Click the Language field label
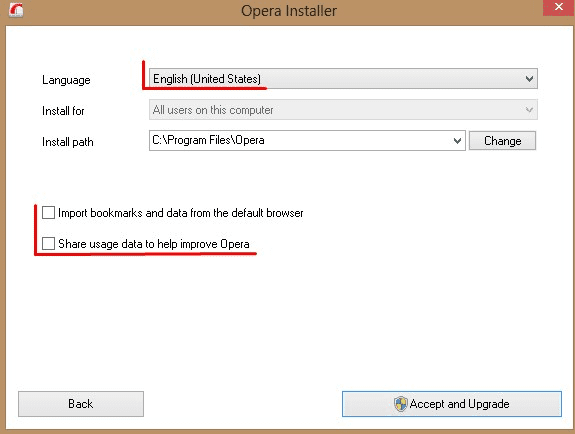The width and height of the screenshot is (575, 434). 66,80
